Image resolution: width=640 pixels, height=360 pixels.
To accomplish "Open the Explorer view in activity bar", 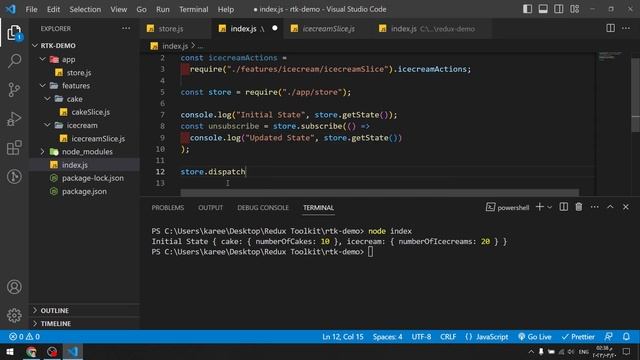I will pyautogui.click(x=14, y=33).
